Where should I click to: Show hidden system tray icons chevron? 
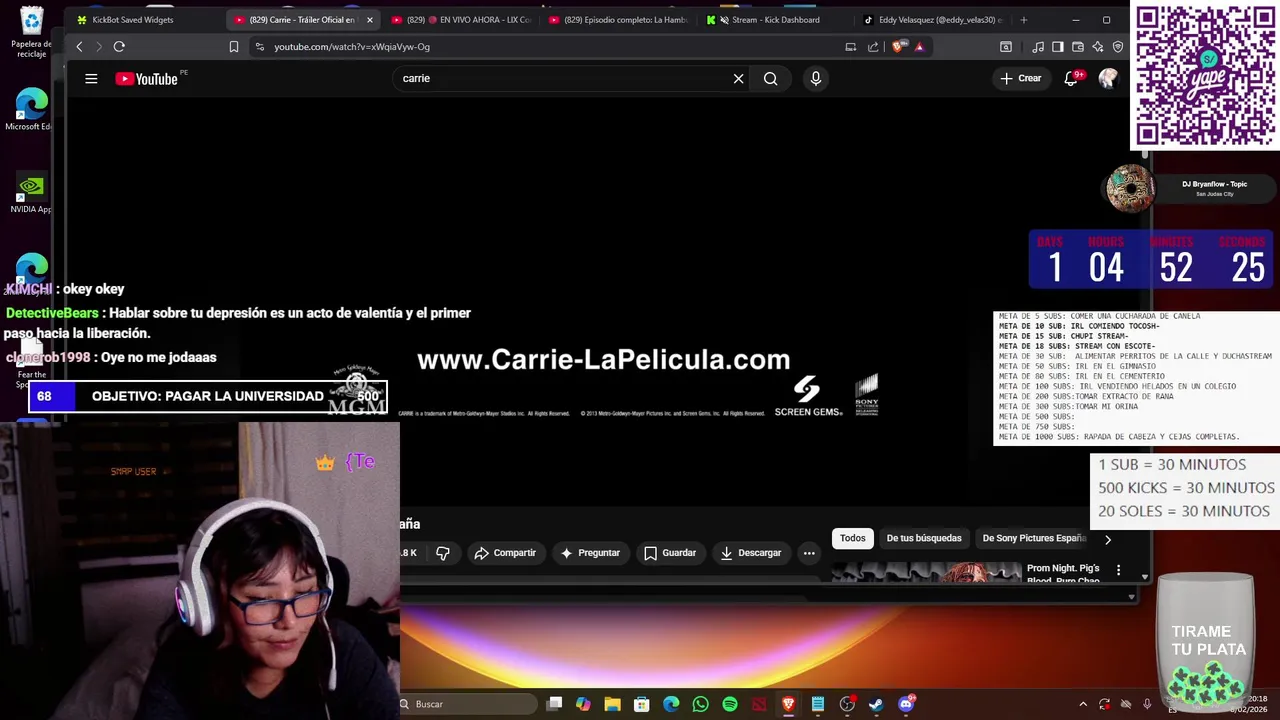(1083, 704)
